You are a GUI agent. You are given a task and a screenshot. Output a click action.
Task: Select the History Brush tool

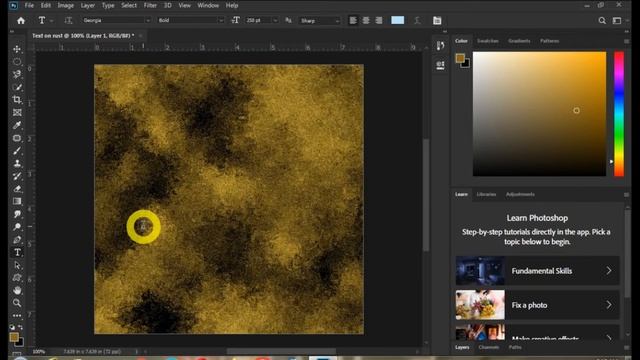pos(17,176)
